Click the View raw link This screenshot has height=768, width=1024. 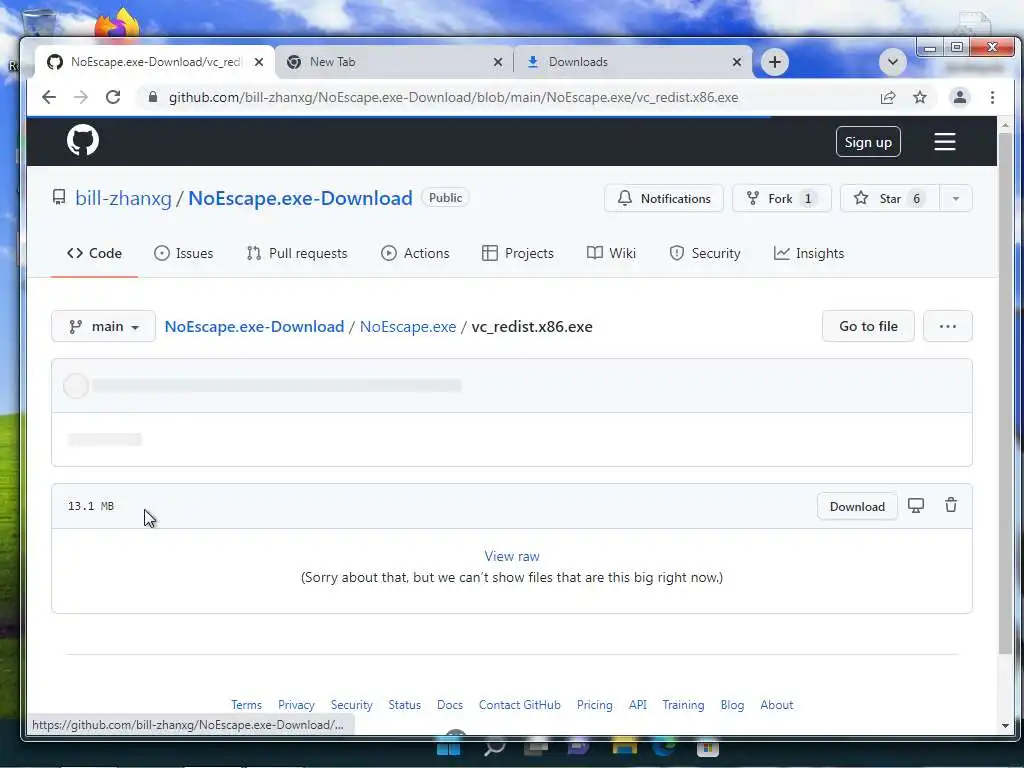[x=512, y=556]
